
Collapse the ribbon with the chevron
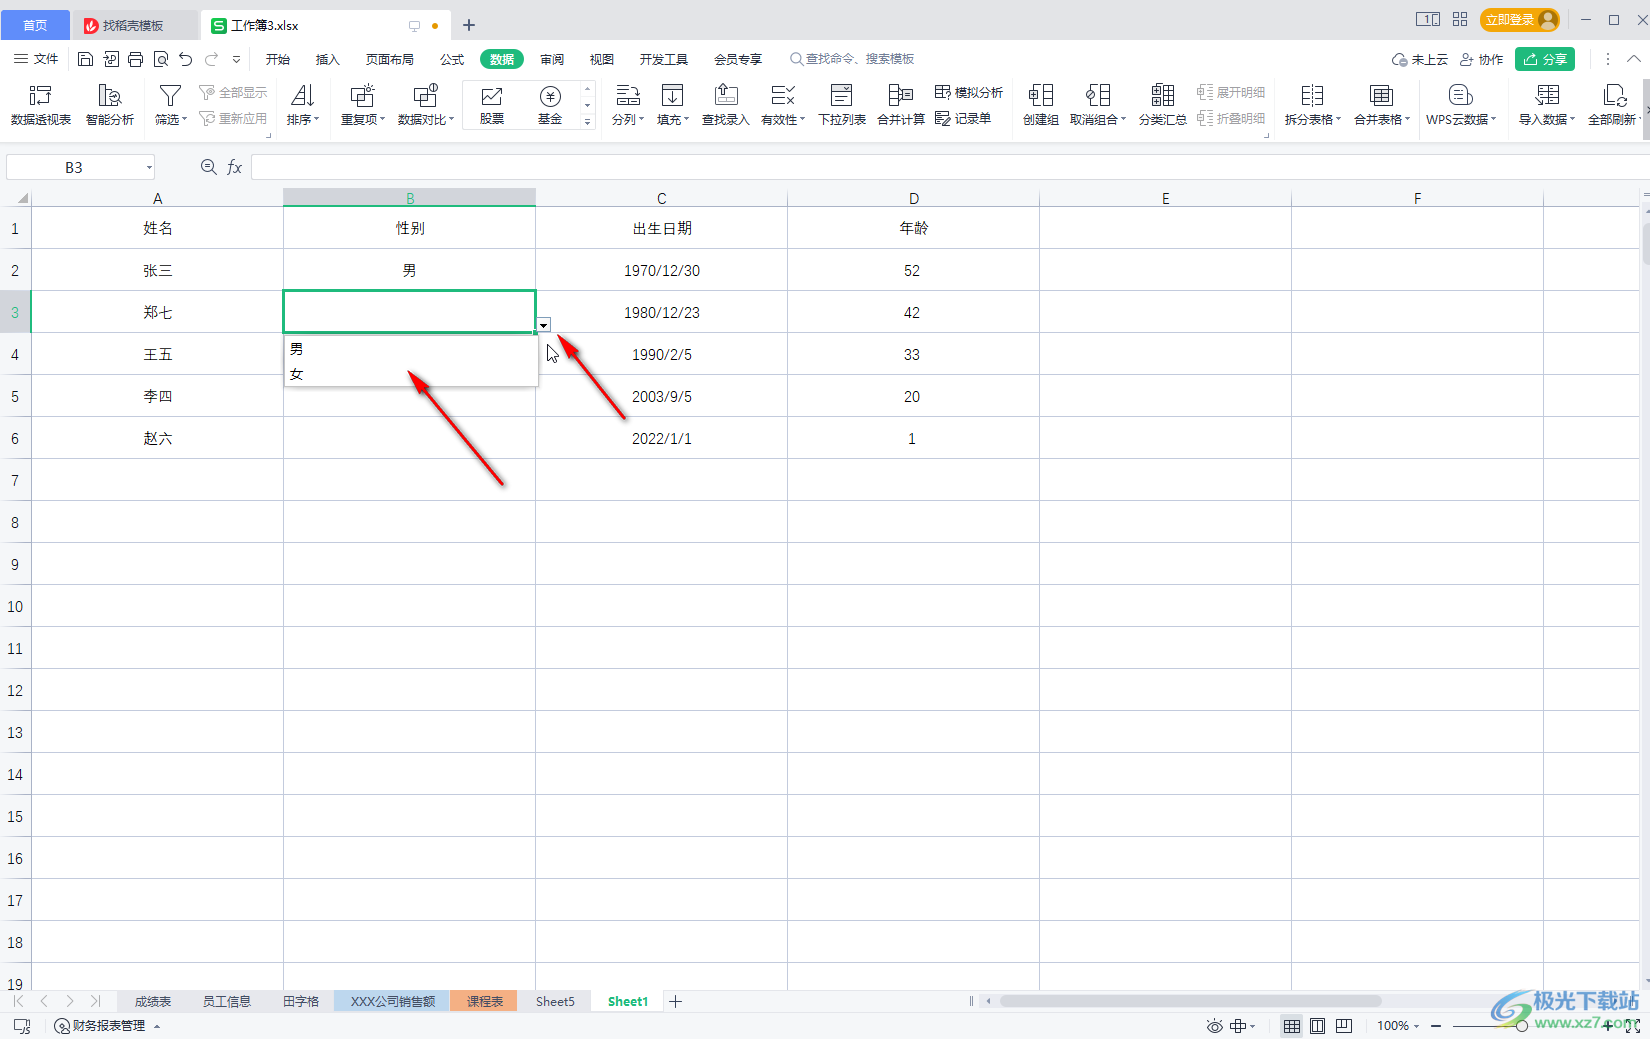tap(1634, 59)
